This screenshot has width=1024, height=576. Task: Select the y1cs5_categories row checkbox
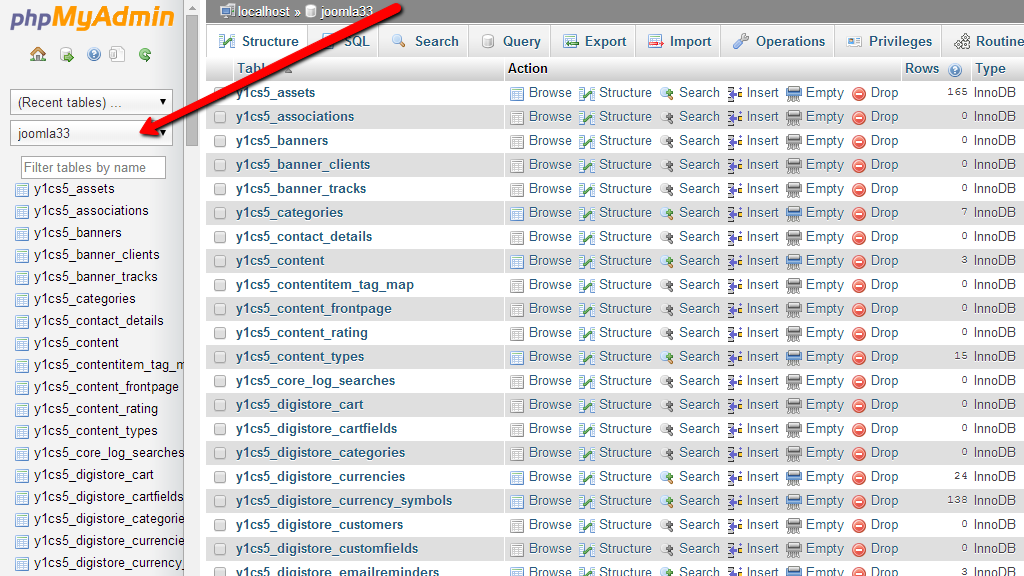[220, 213]
